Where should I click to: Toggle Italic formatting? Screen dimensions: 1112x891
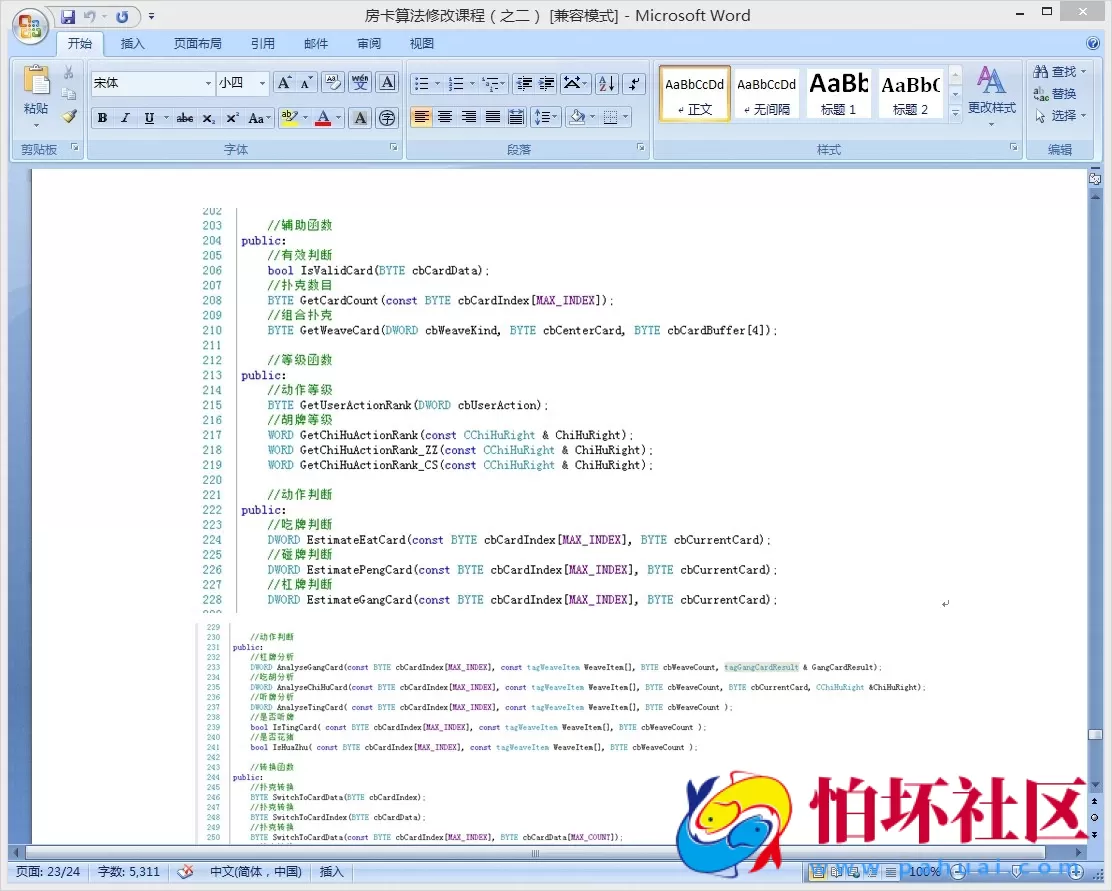click(x=125, y=118)
